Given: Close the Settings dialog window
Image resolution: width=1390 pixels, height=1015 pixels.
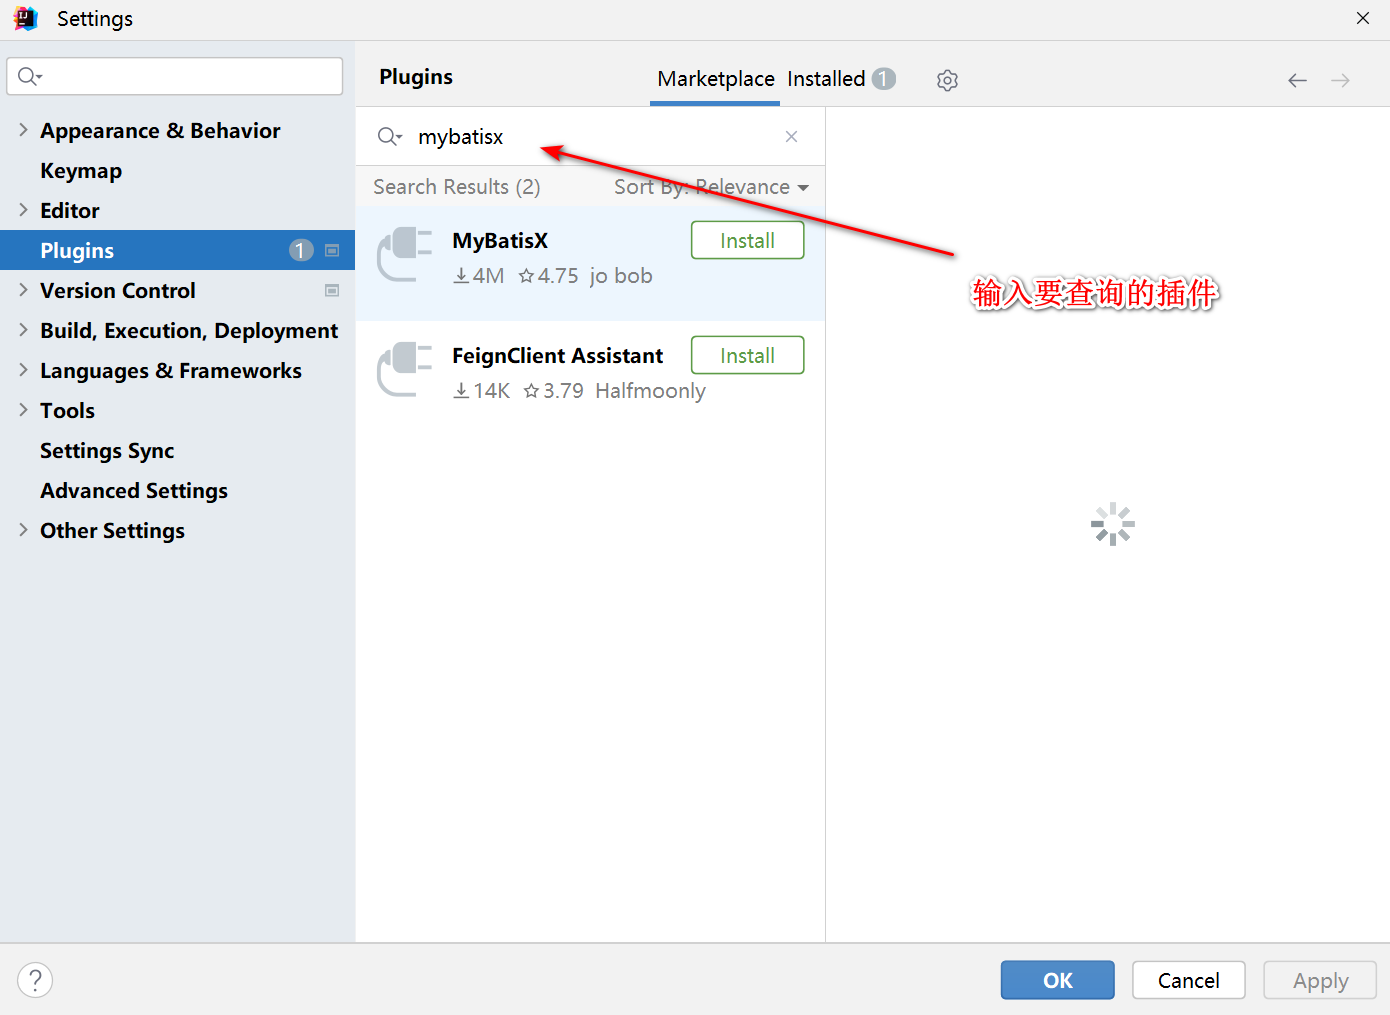Looking at the screenshot, I should point(1362,18).
